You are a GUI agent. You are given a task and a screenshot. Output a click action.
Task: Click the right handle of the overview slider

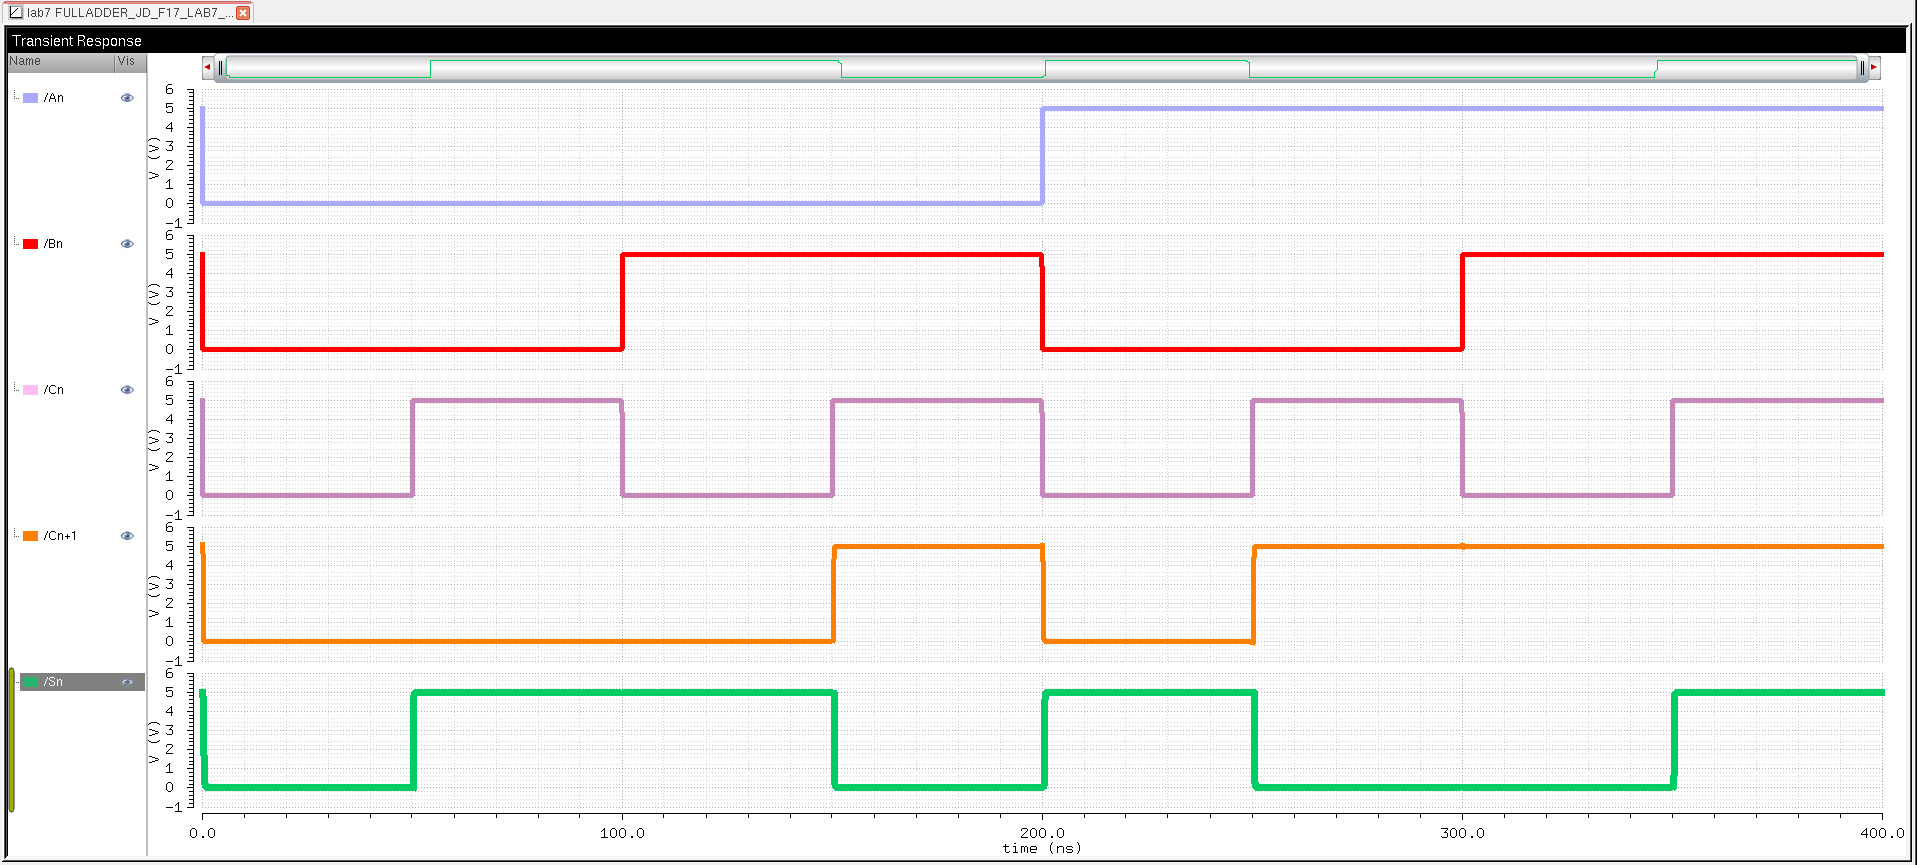[1862, 68]
